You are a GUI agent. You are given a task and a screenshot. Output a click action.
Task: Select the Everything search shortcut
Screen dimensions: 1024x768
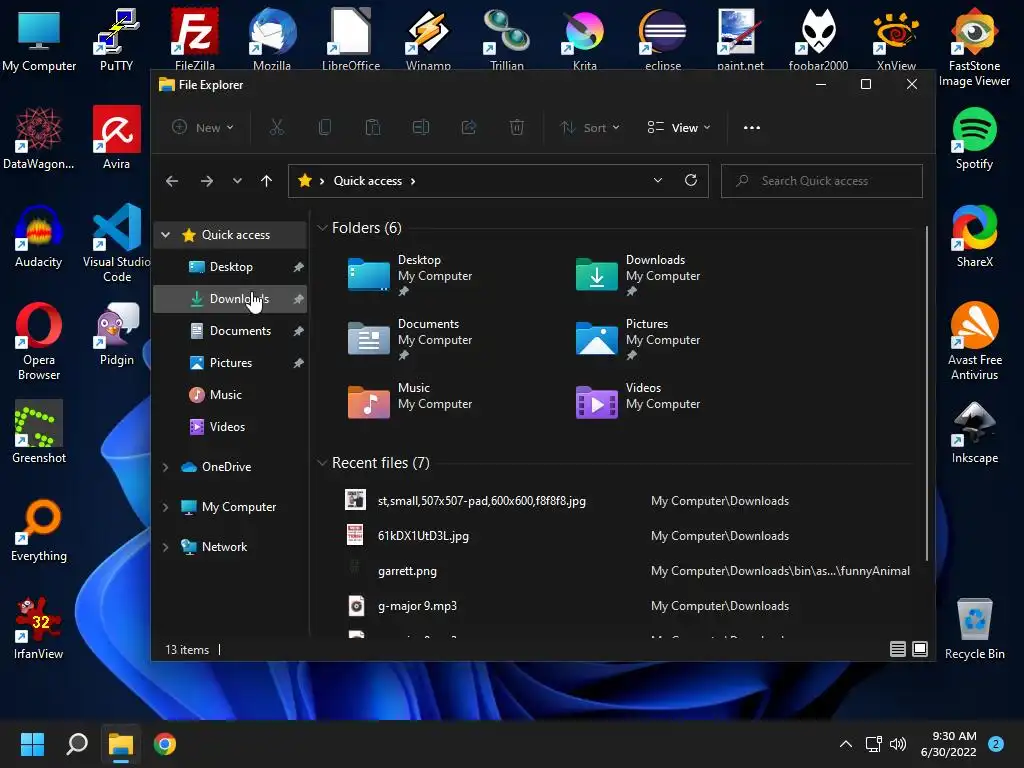(x=39, y=530)
